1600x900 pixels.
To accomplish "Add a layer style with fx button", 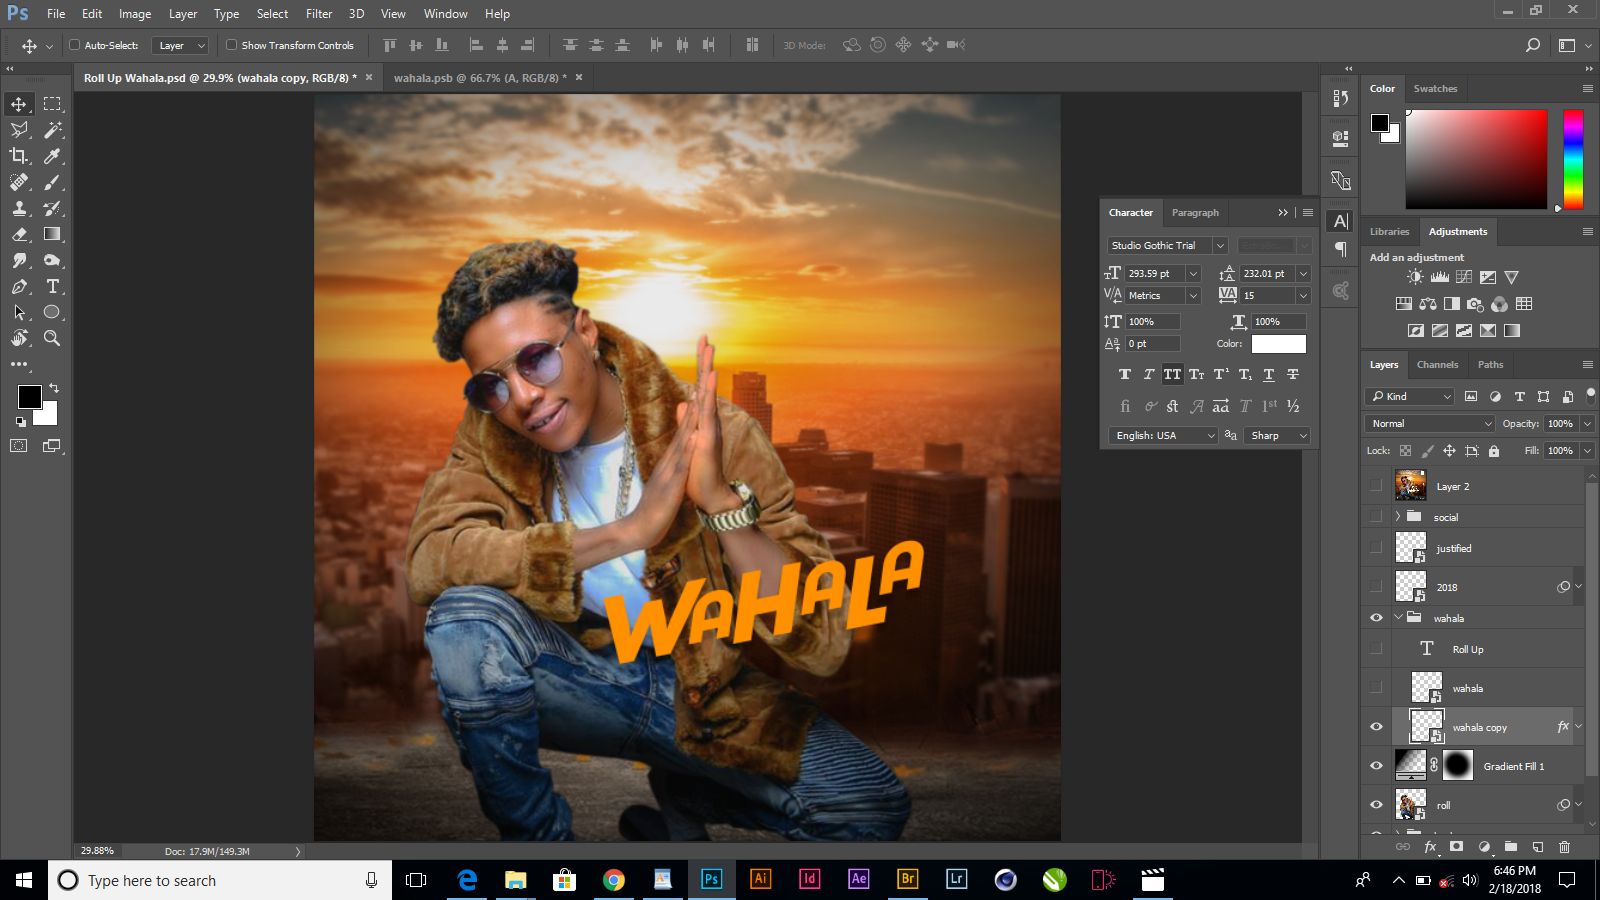I will [x=1430, y=846].
